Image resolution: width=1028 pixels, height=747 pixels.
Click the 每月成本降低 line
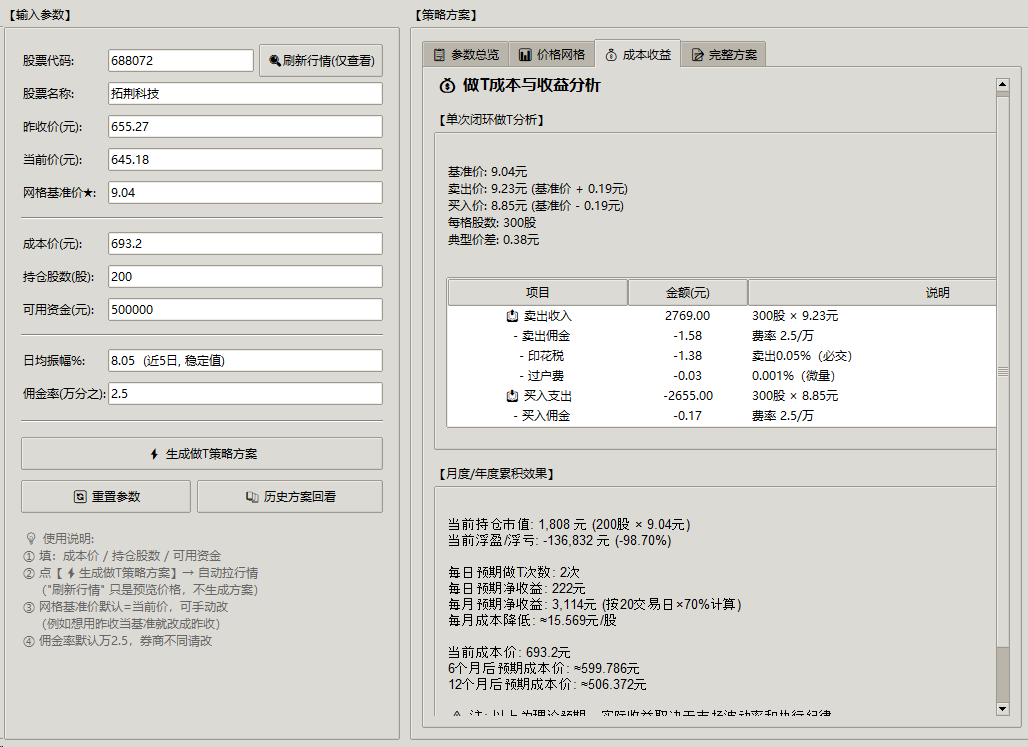coord(532,620)
